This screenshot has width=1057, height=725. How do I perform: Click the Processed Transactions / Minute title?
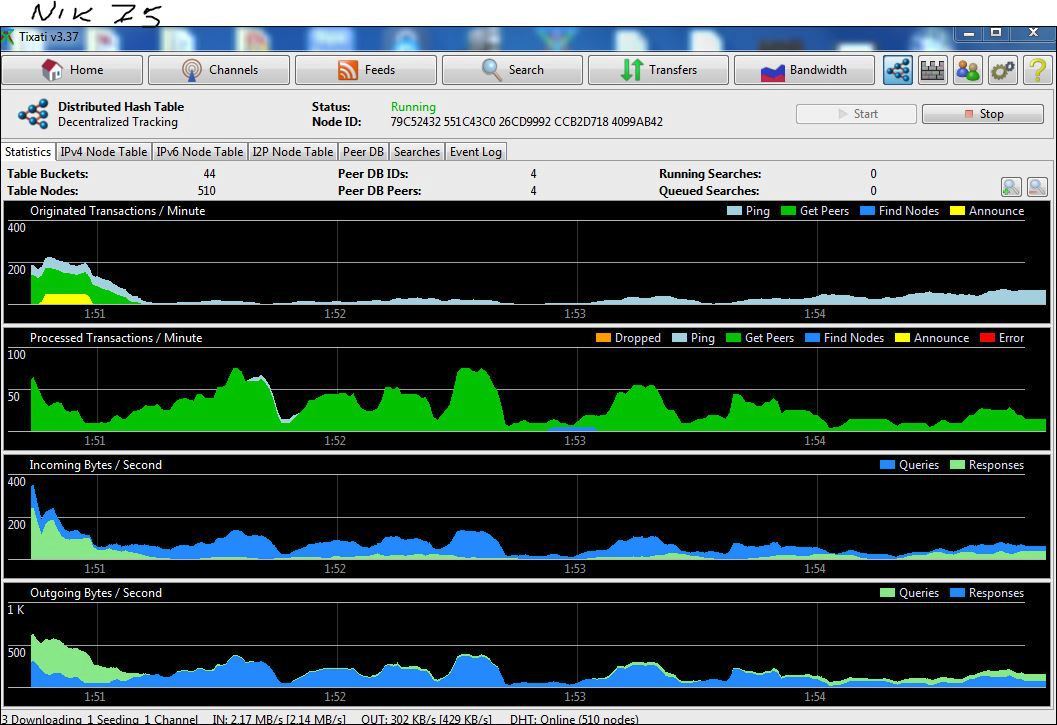click(x=116, y=338)
